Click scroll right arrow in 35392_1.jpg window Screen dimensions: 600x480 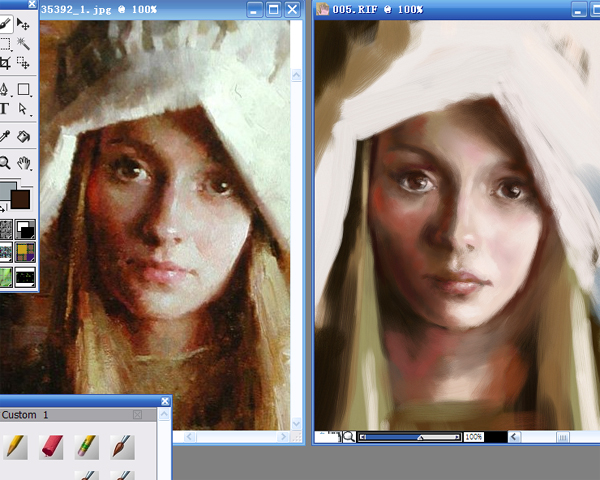point(284,437)
